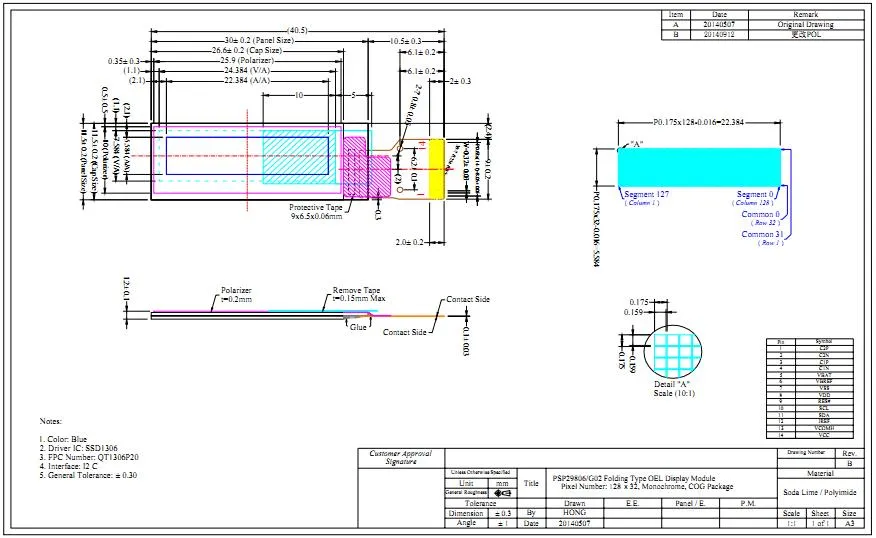Click the "Remove Tape" label in side view
This screenshot has height=538, width=876.
pyautogui.click(x=356, y=290)
